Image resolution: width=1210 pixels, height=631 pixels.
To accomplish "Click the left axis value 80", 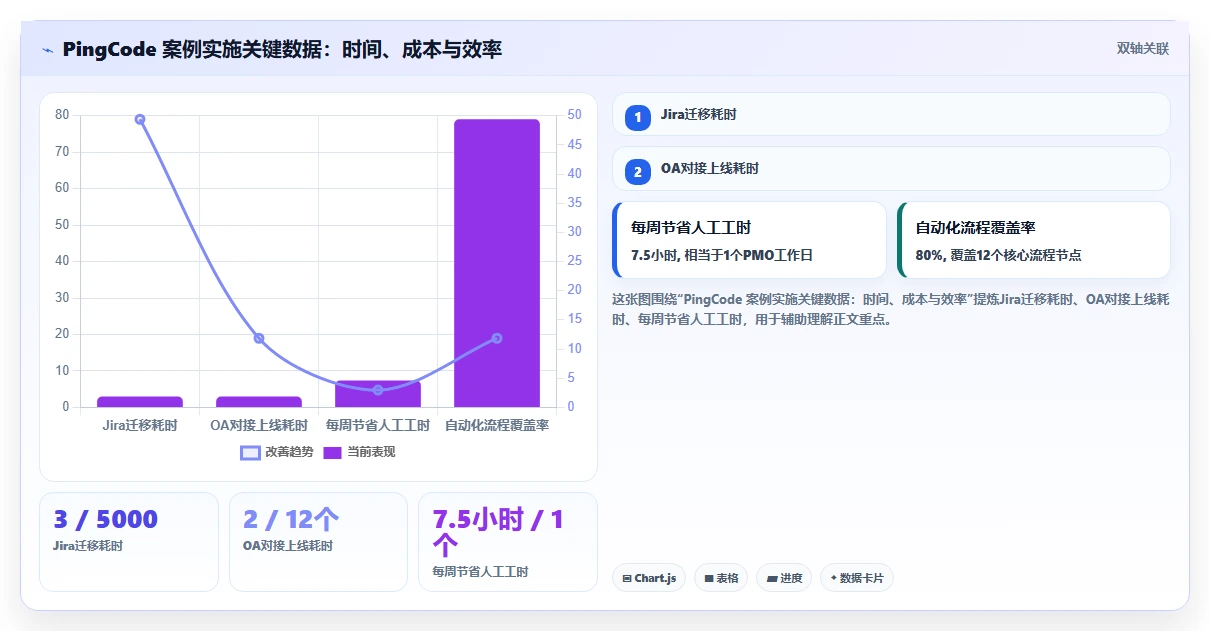I will 62,115.
